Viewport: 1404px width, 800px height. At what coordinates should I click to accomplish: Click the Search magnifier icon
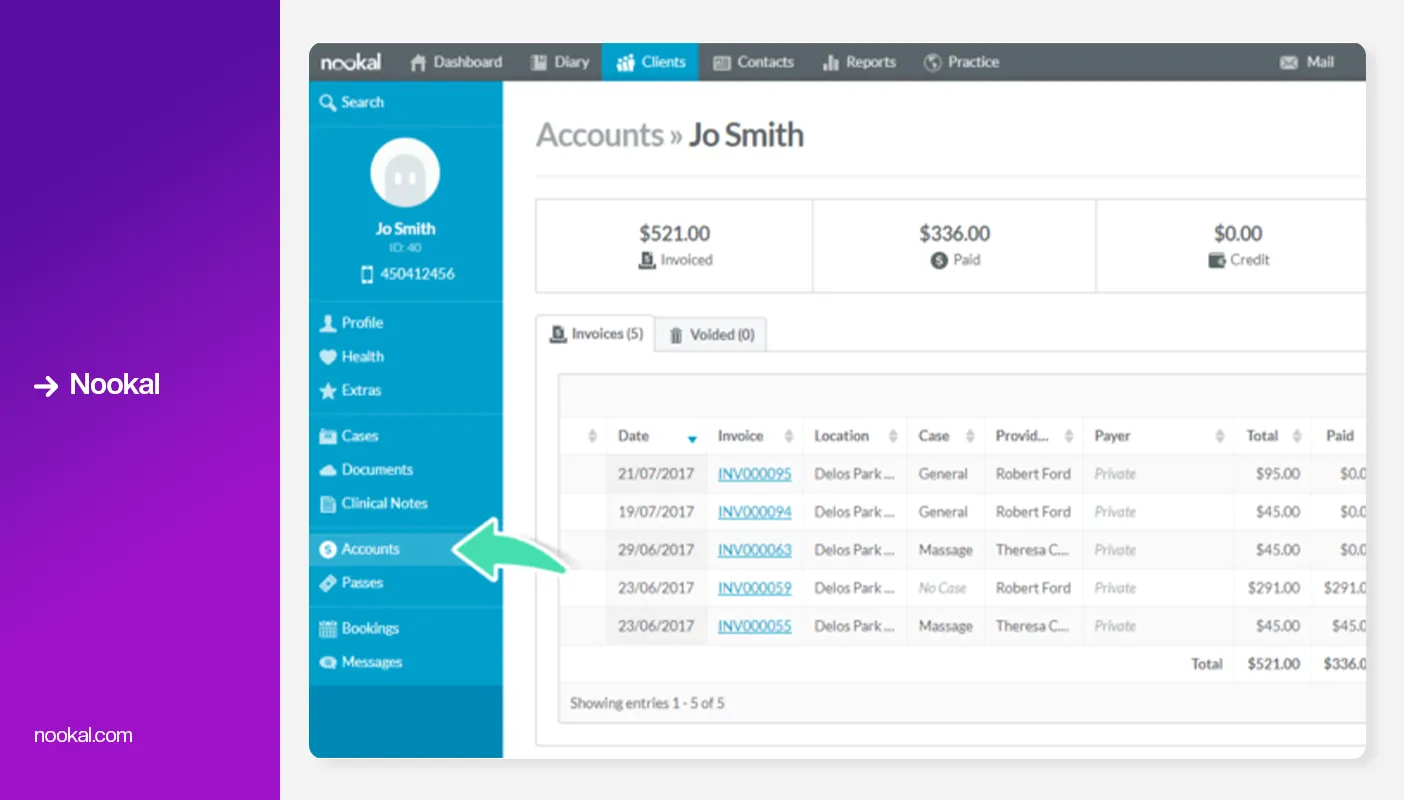pos(327,102)
